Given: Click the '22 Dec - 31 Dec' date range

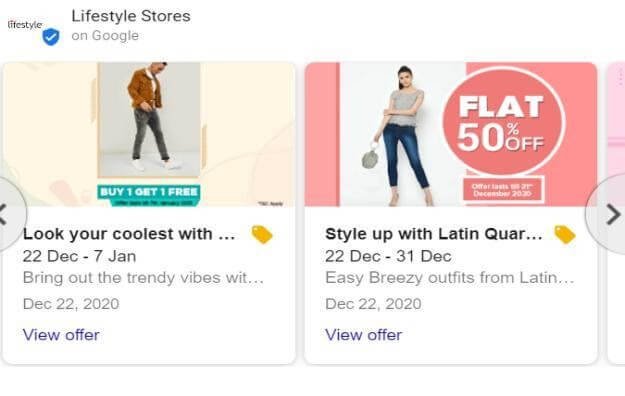Looking at the screenshot, I should pyautogui.click(x=388, y=256).
